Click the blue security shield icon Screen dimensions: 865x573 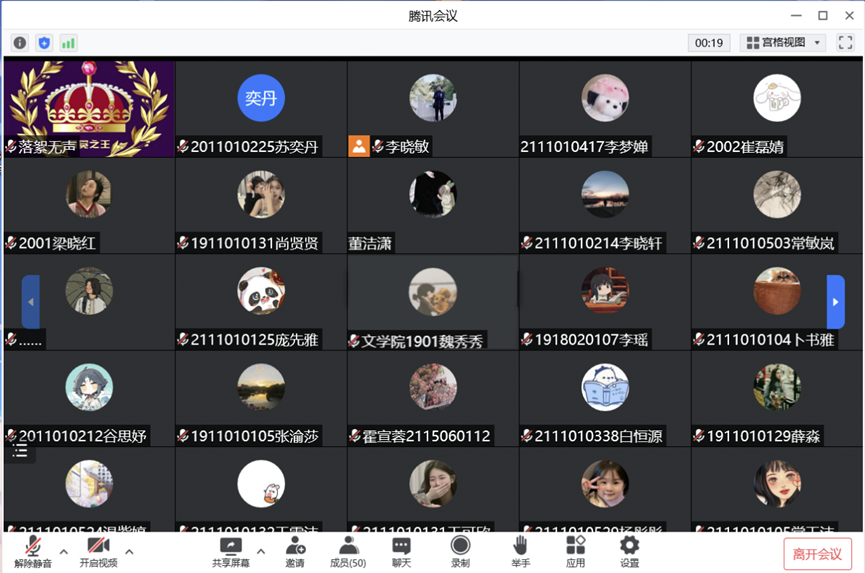coord(44,43)
